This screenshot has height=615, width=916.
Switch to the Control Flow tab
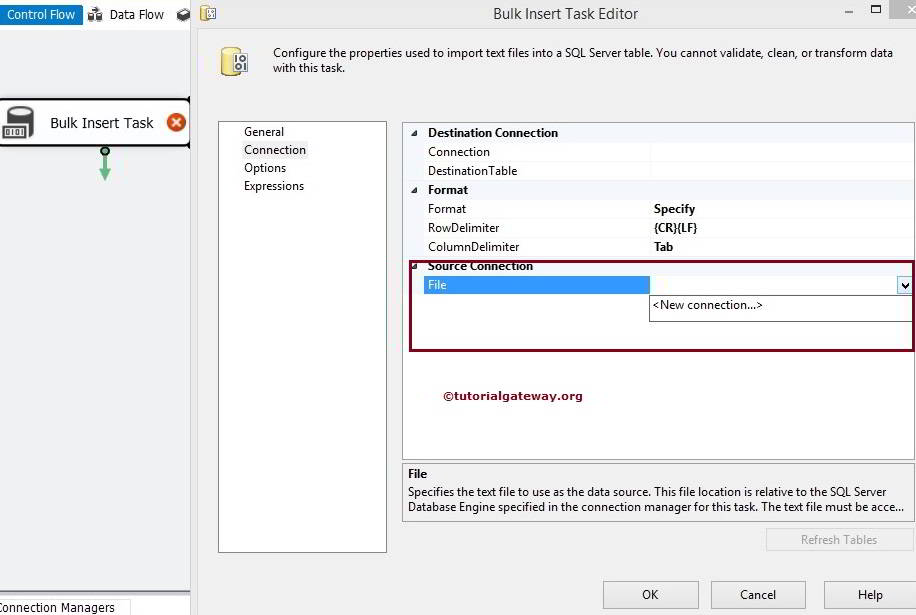tap(41, 14)
